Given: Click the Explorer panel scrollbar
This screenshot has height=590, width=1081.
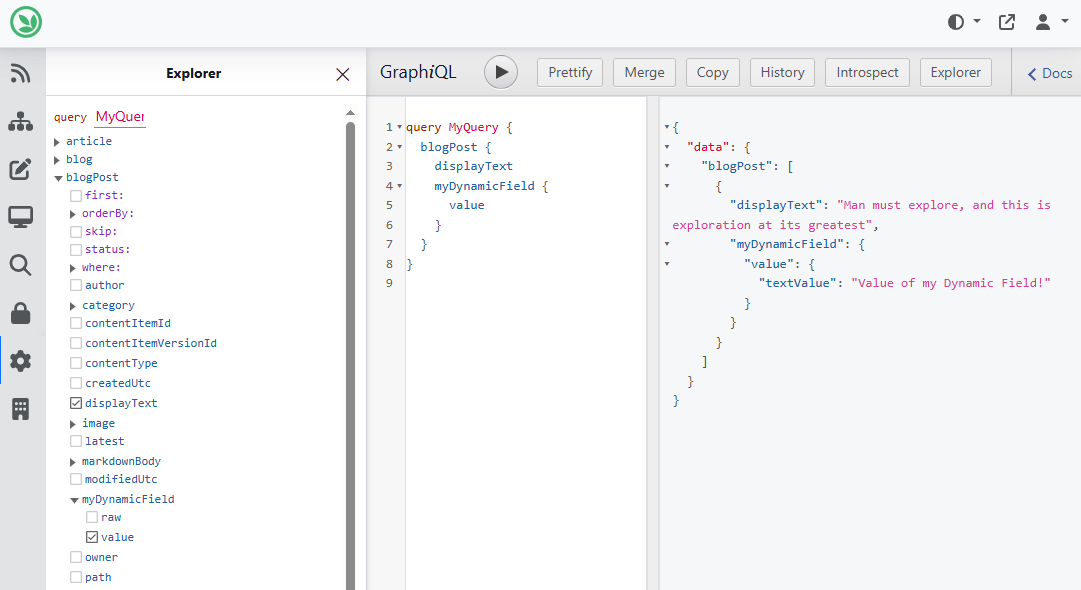Looking at the screenshot, I should pos(350,355).
